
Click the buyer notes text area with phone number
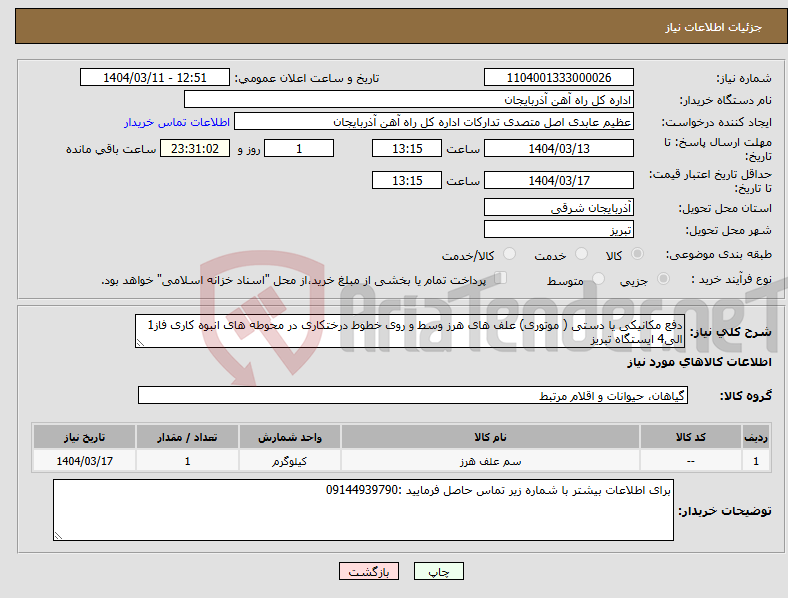tap(363, 510)
